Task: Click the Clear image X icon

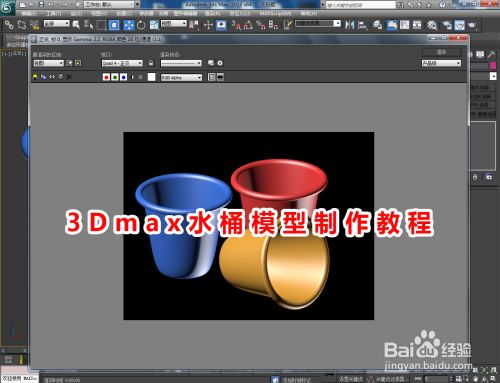Action: (69, 77)
